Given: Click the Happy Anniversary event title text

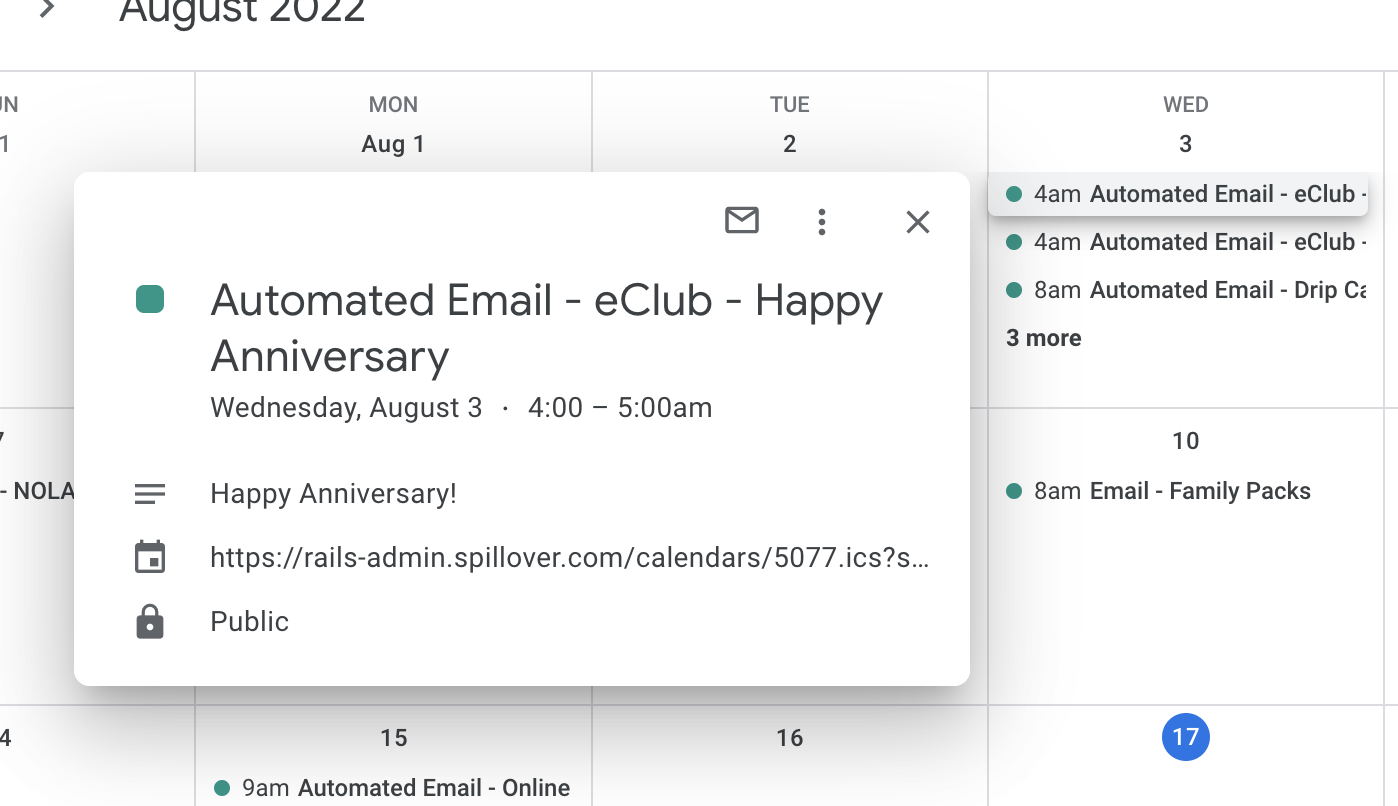Looking at the screenshot, I should click(547, 328).
